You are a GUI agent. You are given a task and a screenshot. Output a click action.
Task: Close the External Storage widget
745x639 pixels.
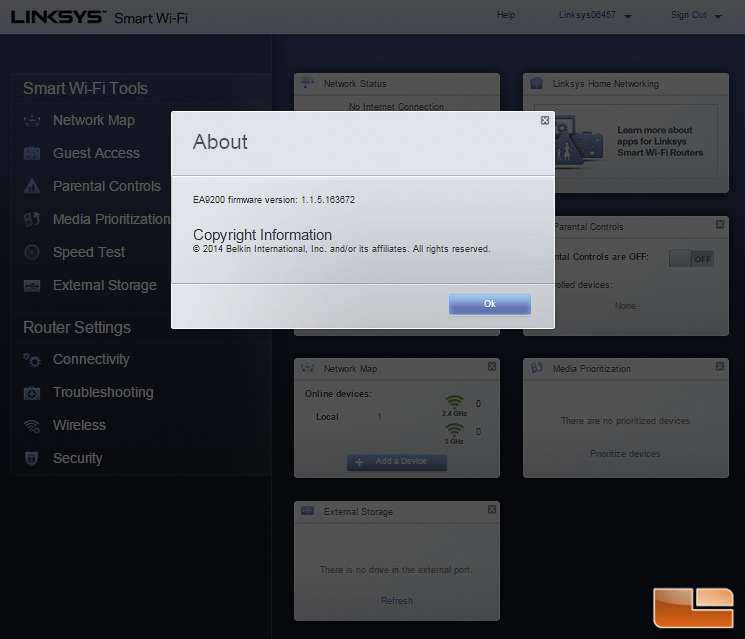[492, 509]
